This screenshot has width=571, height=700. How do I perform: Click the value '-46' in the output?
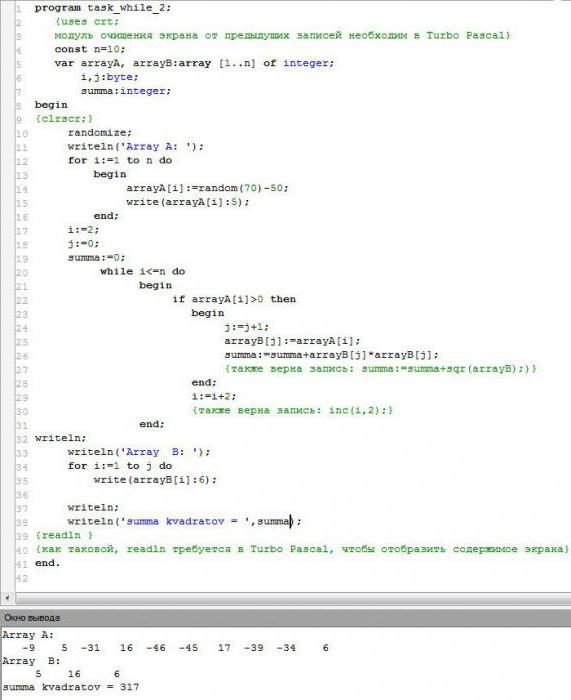tap(155, 648)
